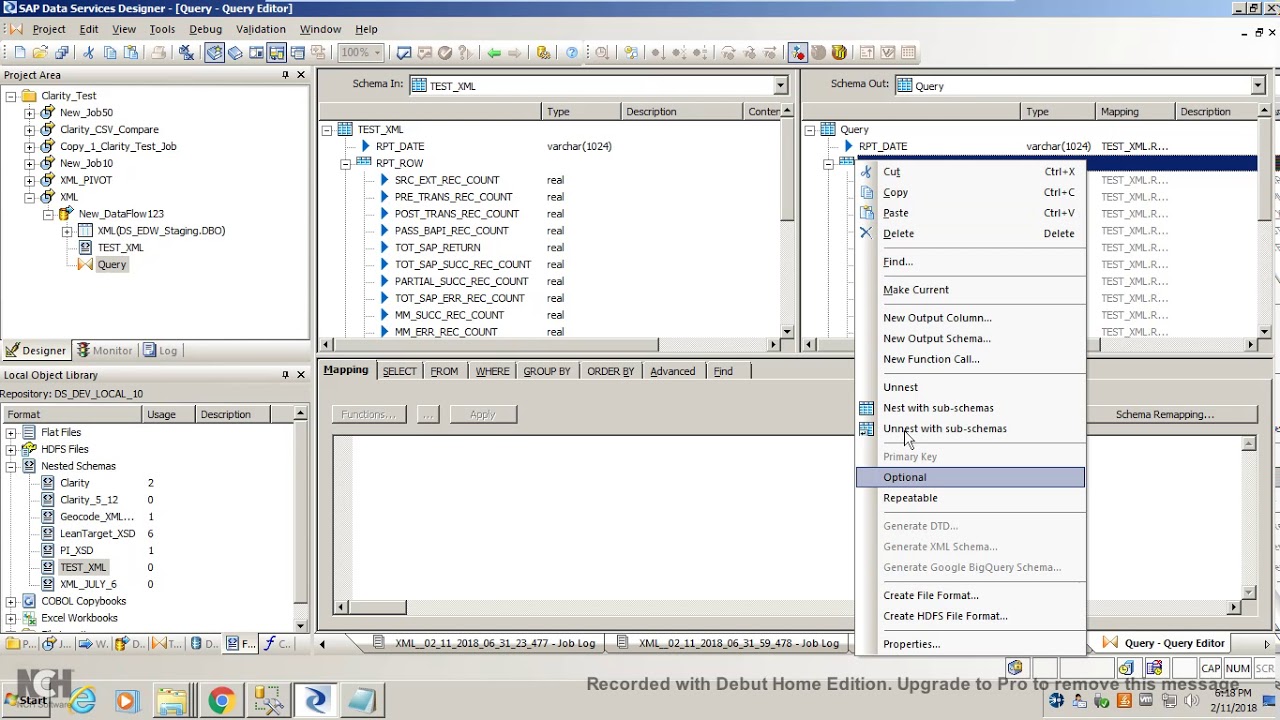Open the Debug menu
Viewport: 1280px width, 720px height.
tap(205, 29)
